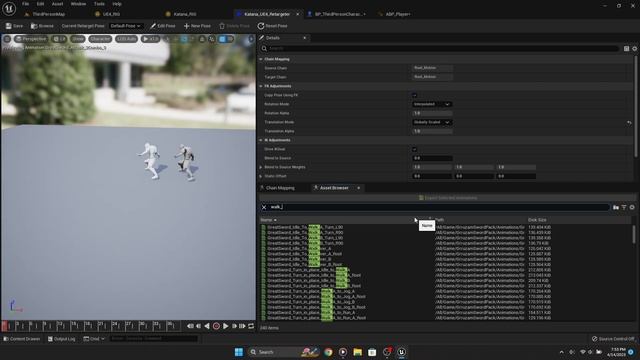Open the Default Pose dropdown
This screenshot has height=360, width=640.
coord(125,26)
